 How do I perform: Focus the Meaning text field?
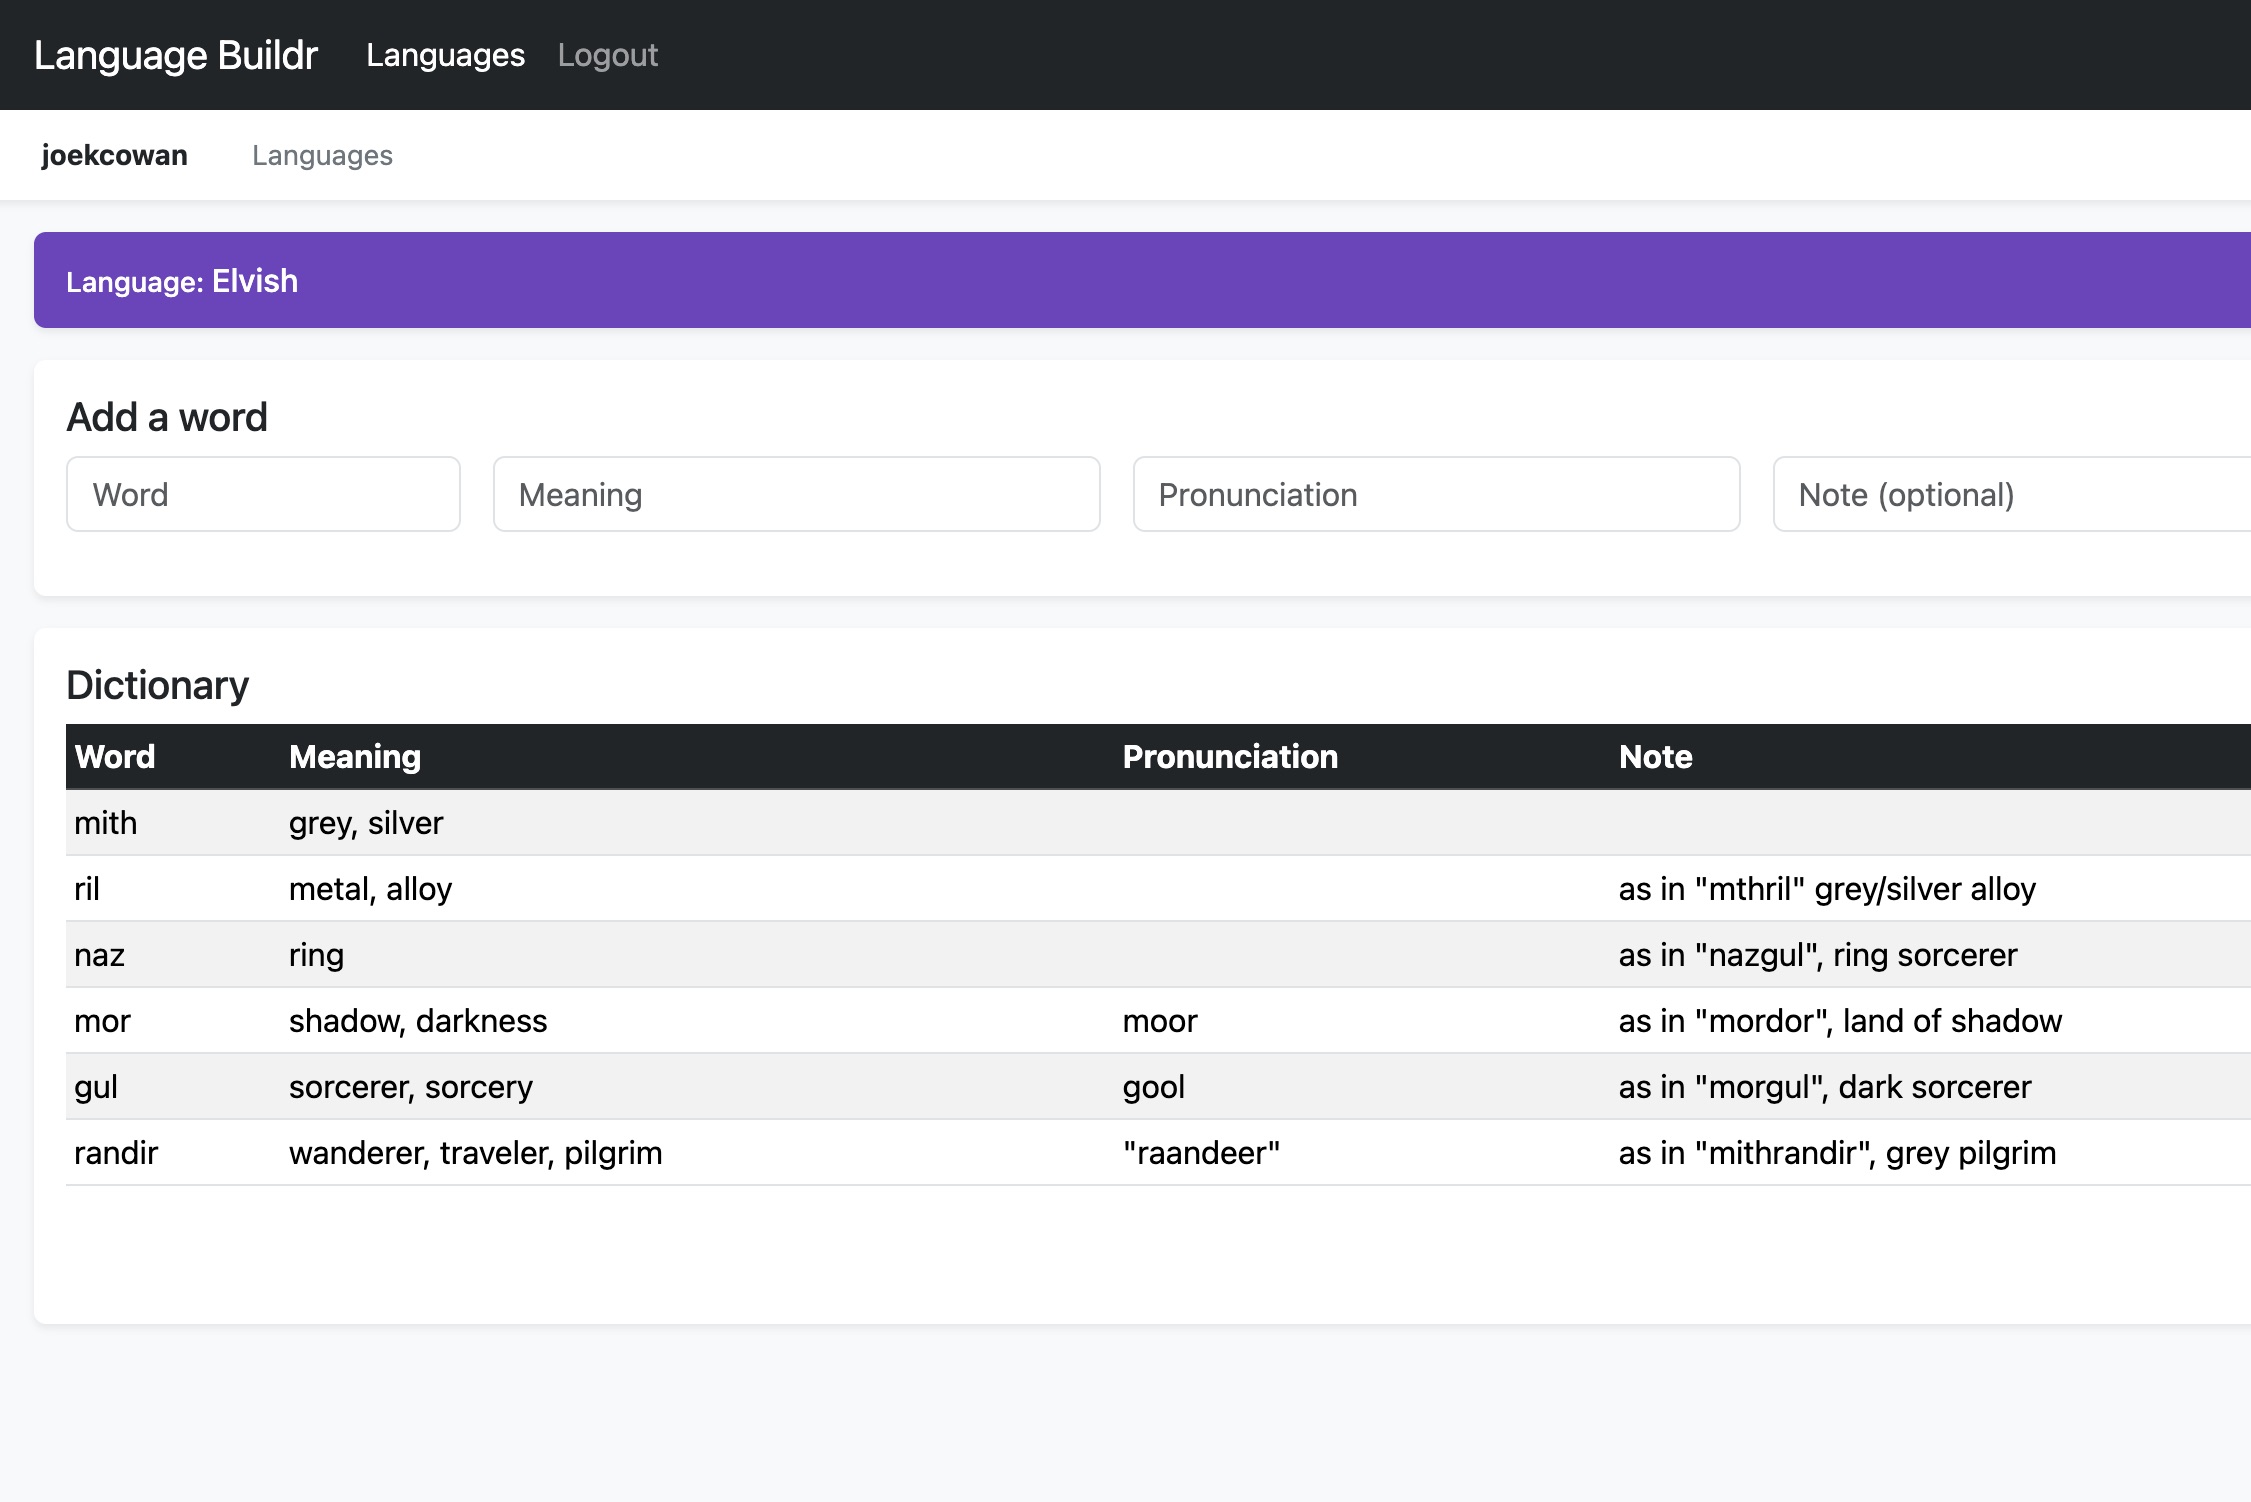tap(796, 494)
